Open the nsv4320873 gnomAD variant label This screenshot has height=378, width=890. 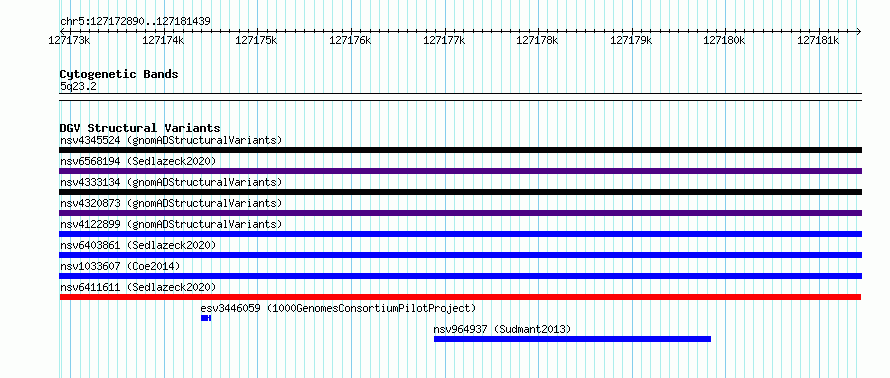171,203
